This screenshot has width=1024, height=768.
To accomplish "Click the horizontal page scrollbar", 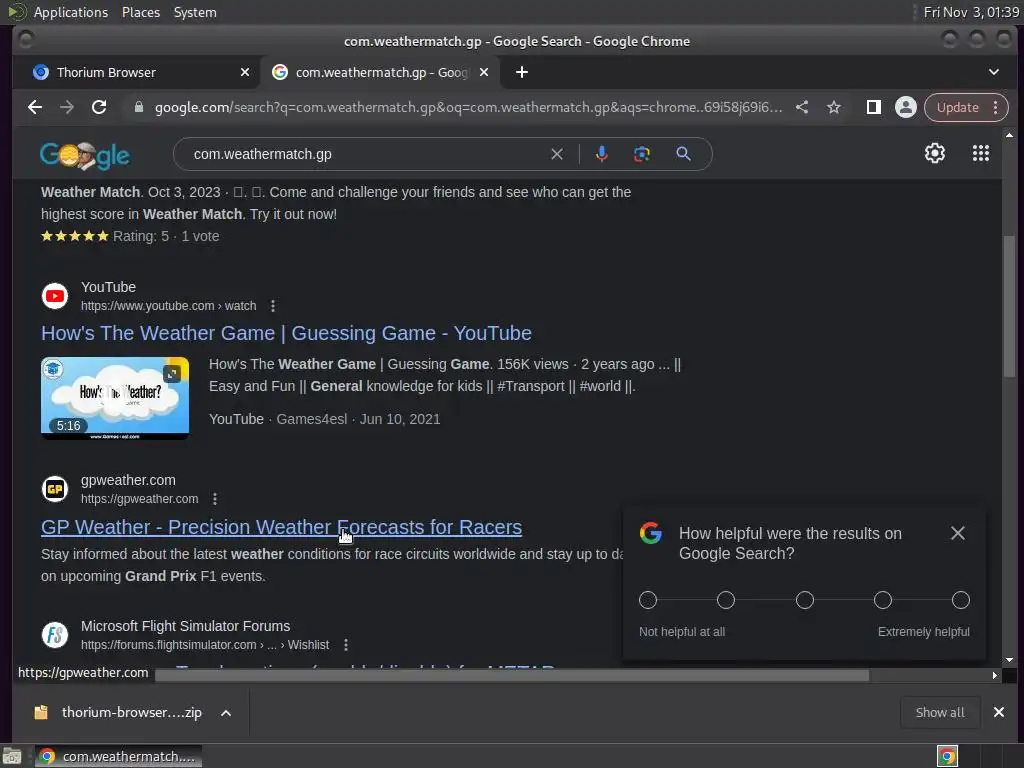I will tap(512, 675).
